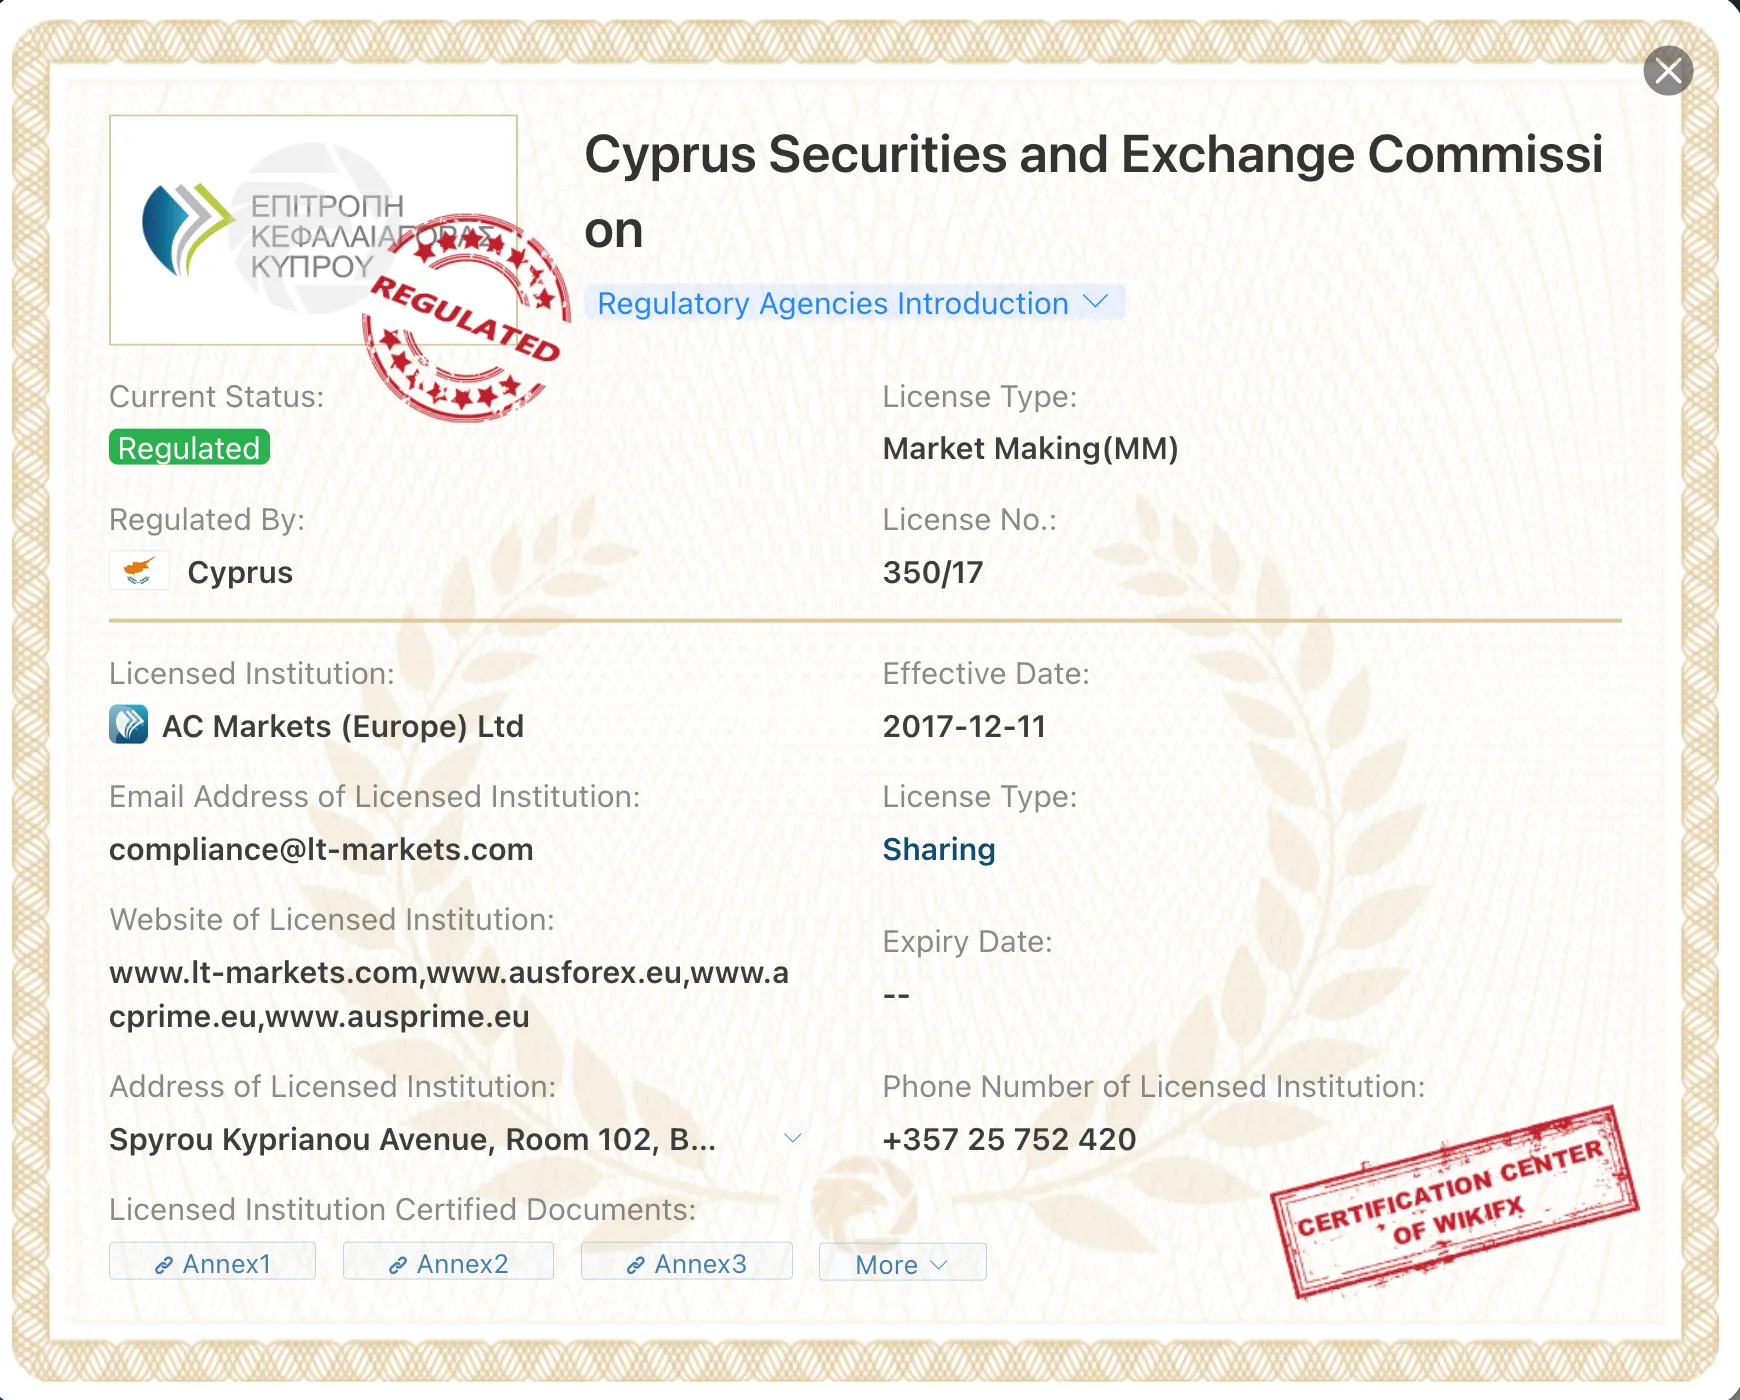Click the Cyprus country name
Viewport: 1740px width, 1400px height.
tap(240, 572)
